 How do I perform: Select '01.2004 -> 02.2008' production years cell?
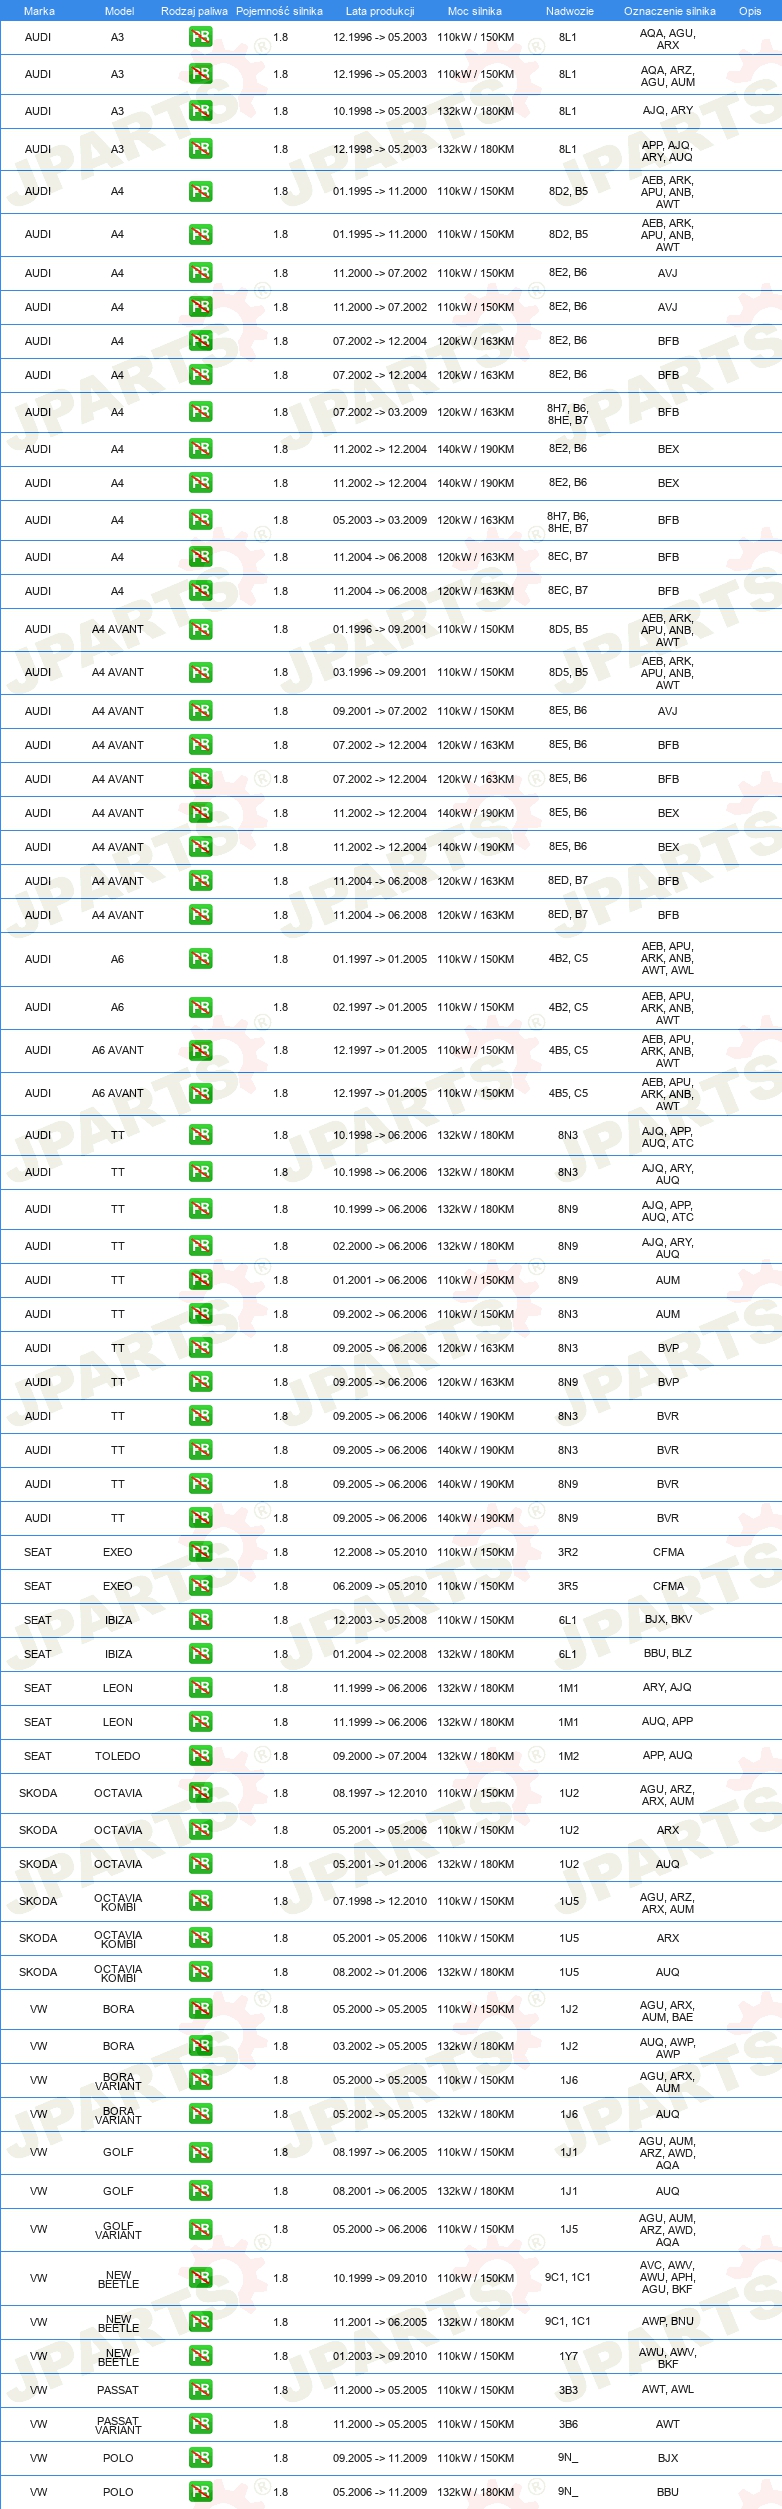380,1655
